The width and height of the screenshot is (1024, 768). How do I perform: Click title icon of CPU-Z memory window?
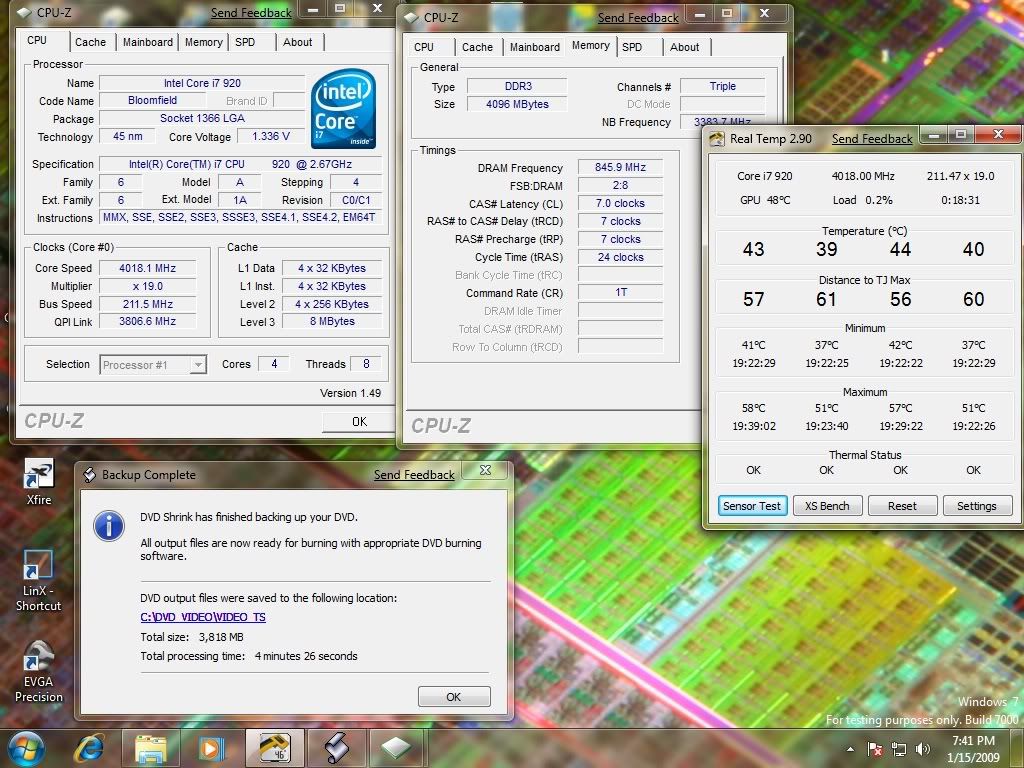point(411,18)
